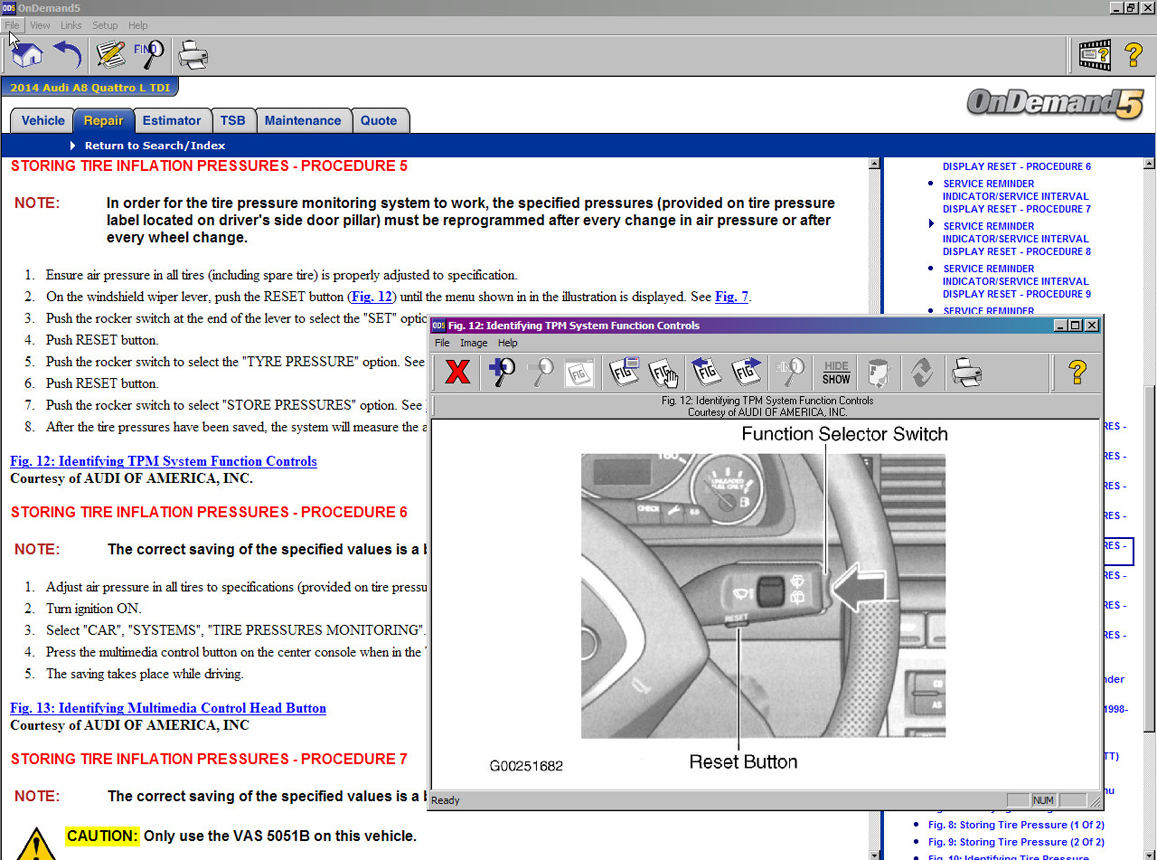
Task: Select the FIG hand pan tool
Action: [x=663, y=373]
